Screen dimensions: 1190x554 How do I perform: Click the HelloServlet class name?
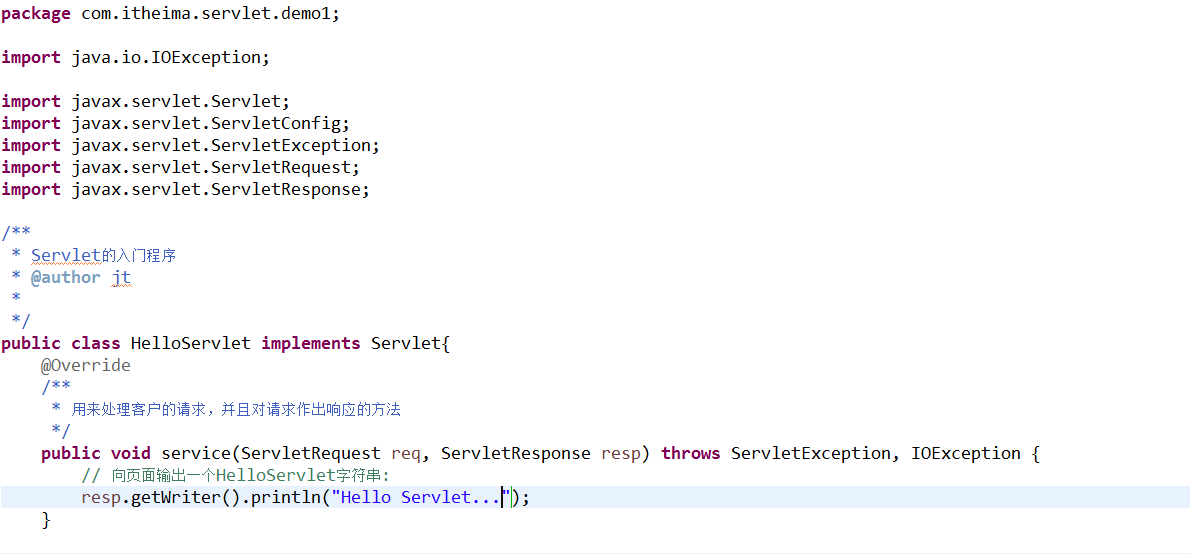click(x=191, y=344)
